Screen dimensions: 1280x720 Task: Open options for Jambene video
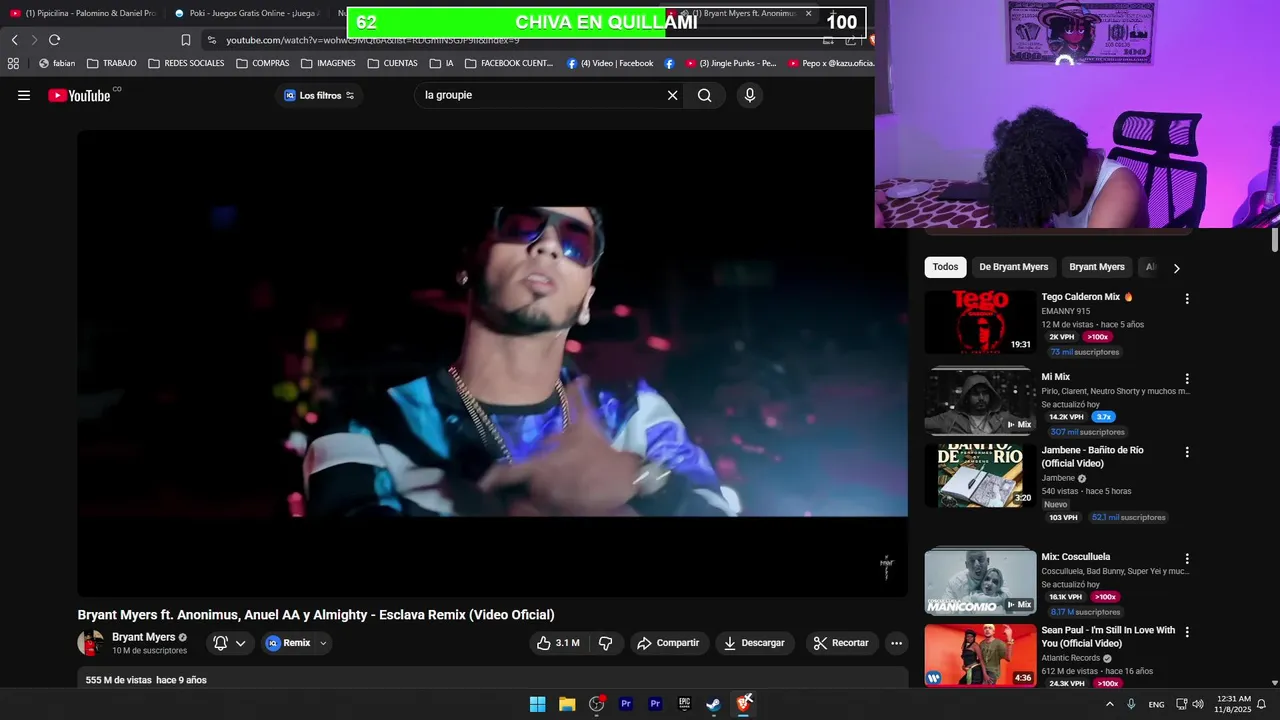(1187, 452)
